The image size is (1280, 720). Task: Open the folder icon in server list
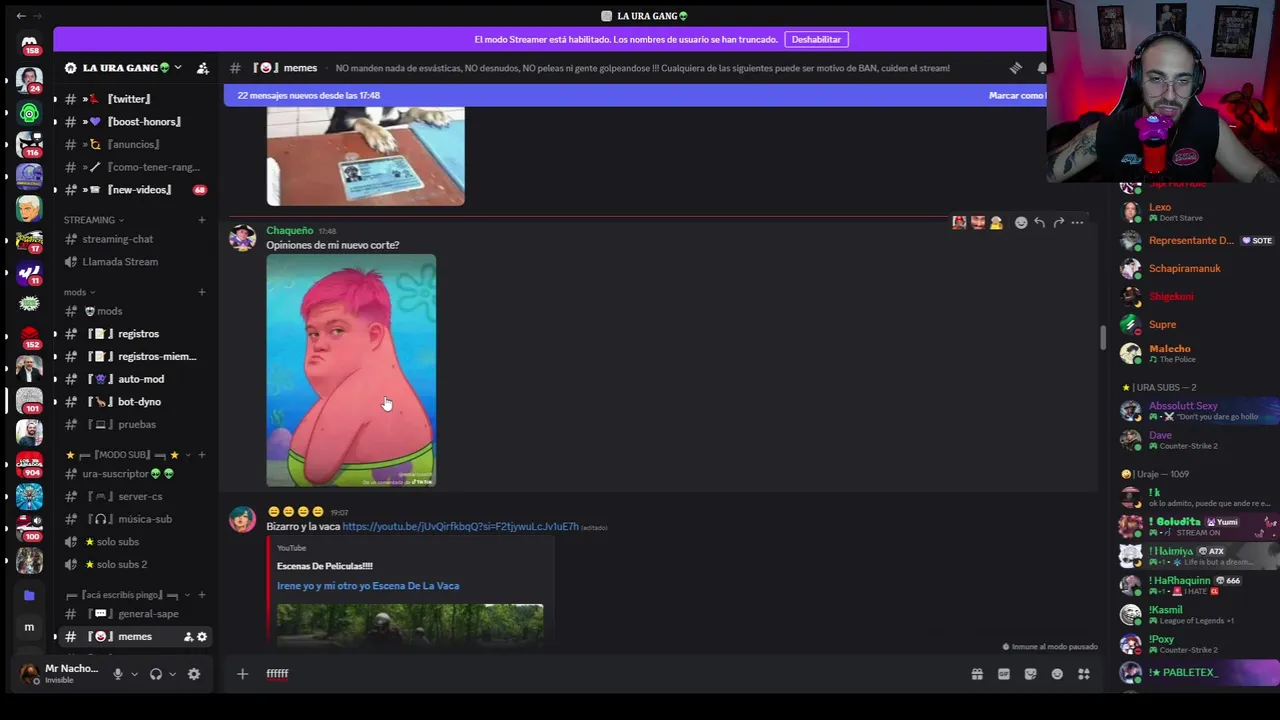[29, 596]
